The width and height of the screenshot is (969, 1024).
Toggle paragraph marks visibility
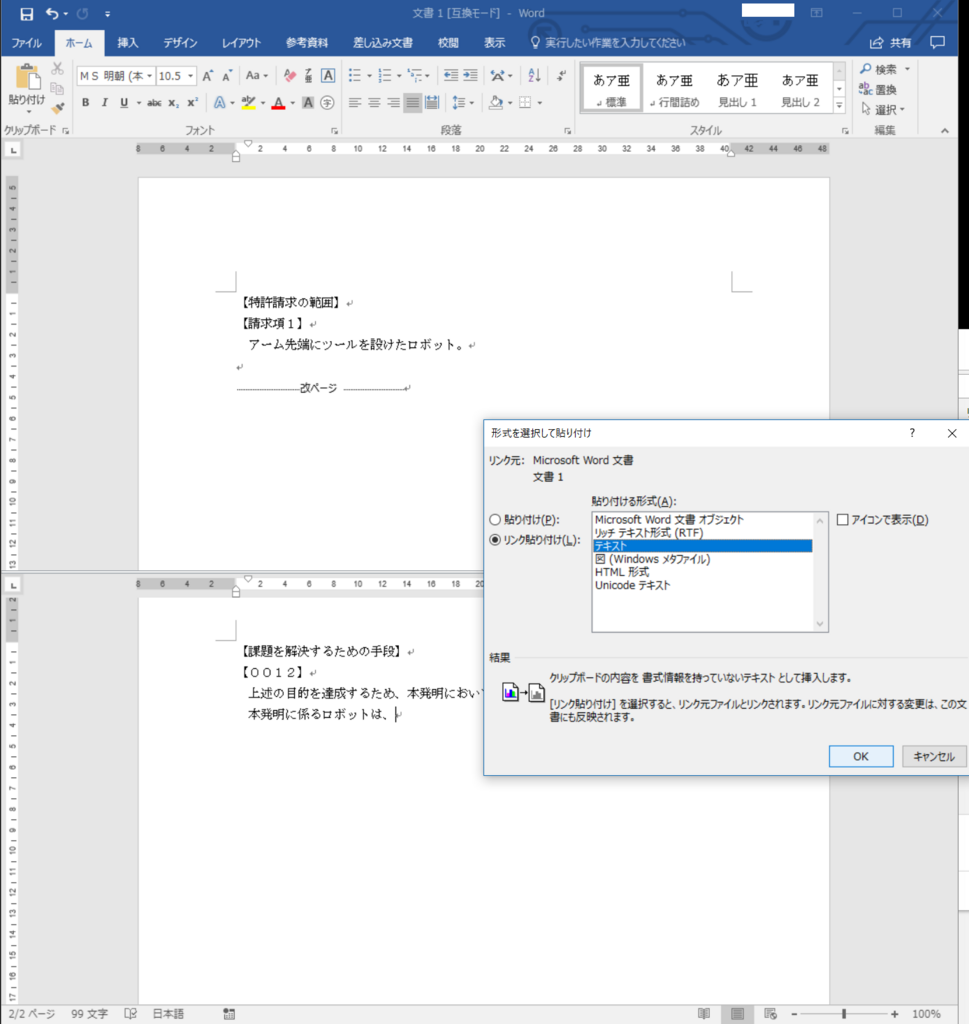click(x=561, y=75)
